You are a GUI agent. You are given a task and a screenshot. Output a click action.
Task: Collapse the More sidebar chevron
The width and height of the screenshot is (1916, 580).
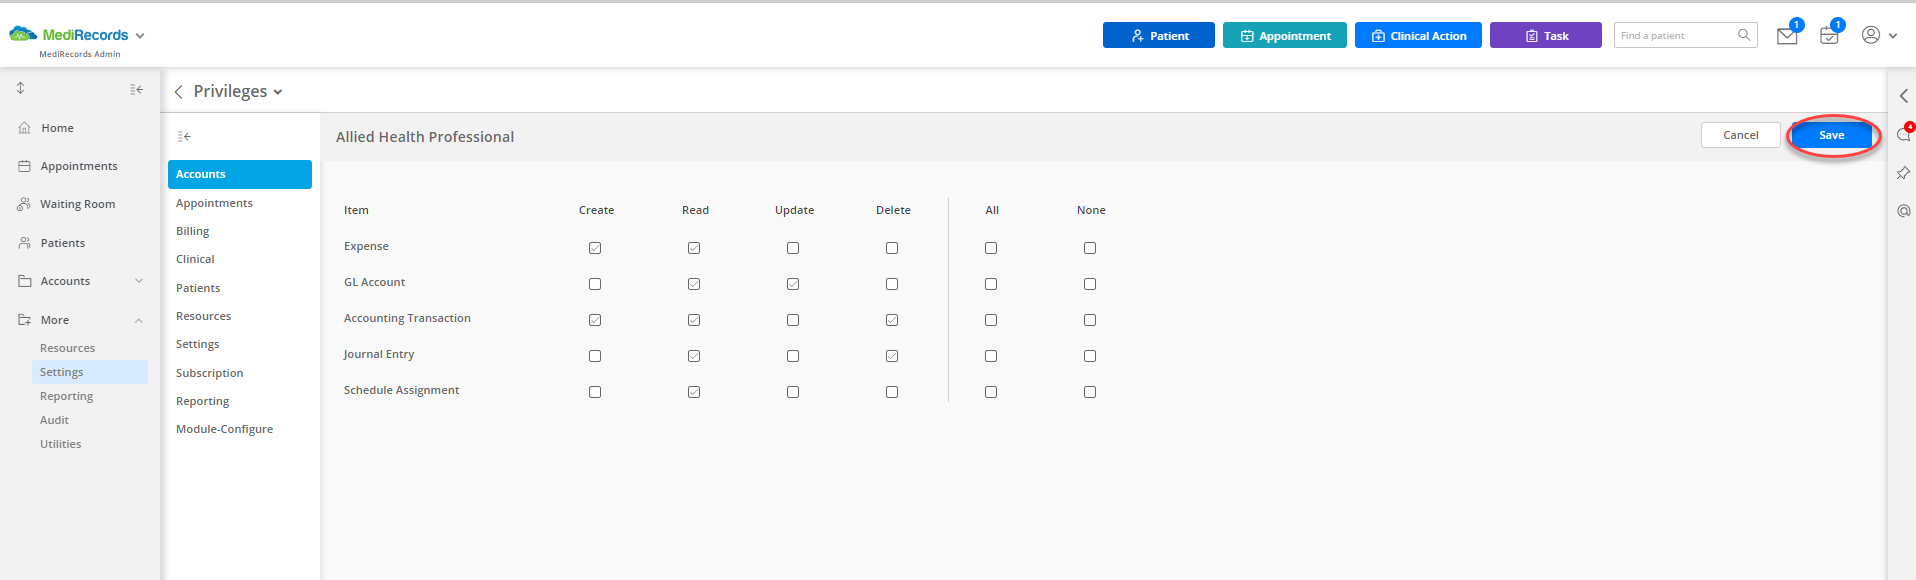coord(139,320)
